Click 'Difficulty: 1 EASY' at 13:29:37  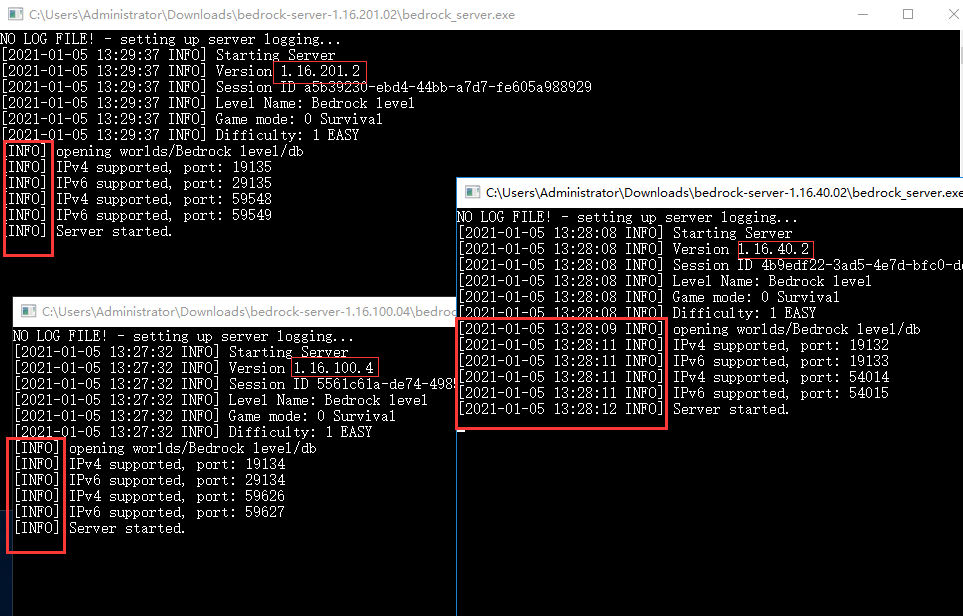click(x=287, y=135)
